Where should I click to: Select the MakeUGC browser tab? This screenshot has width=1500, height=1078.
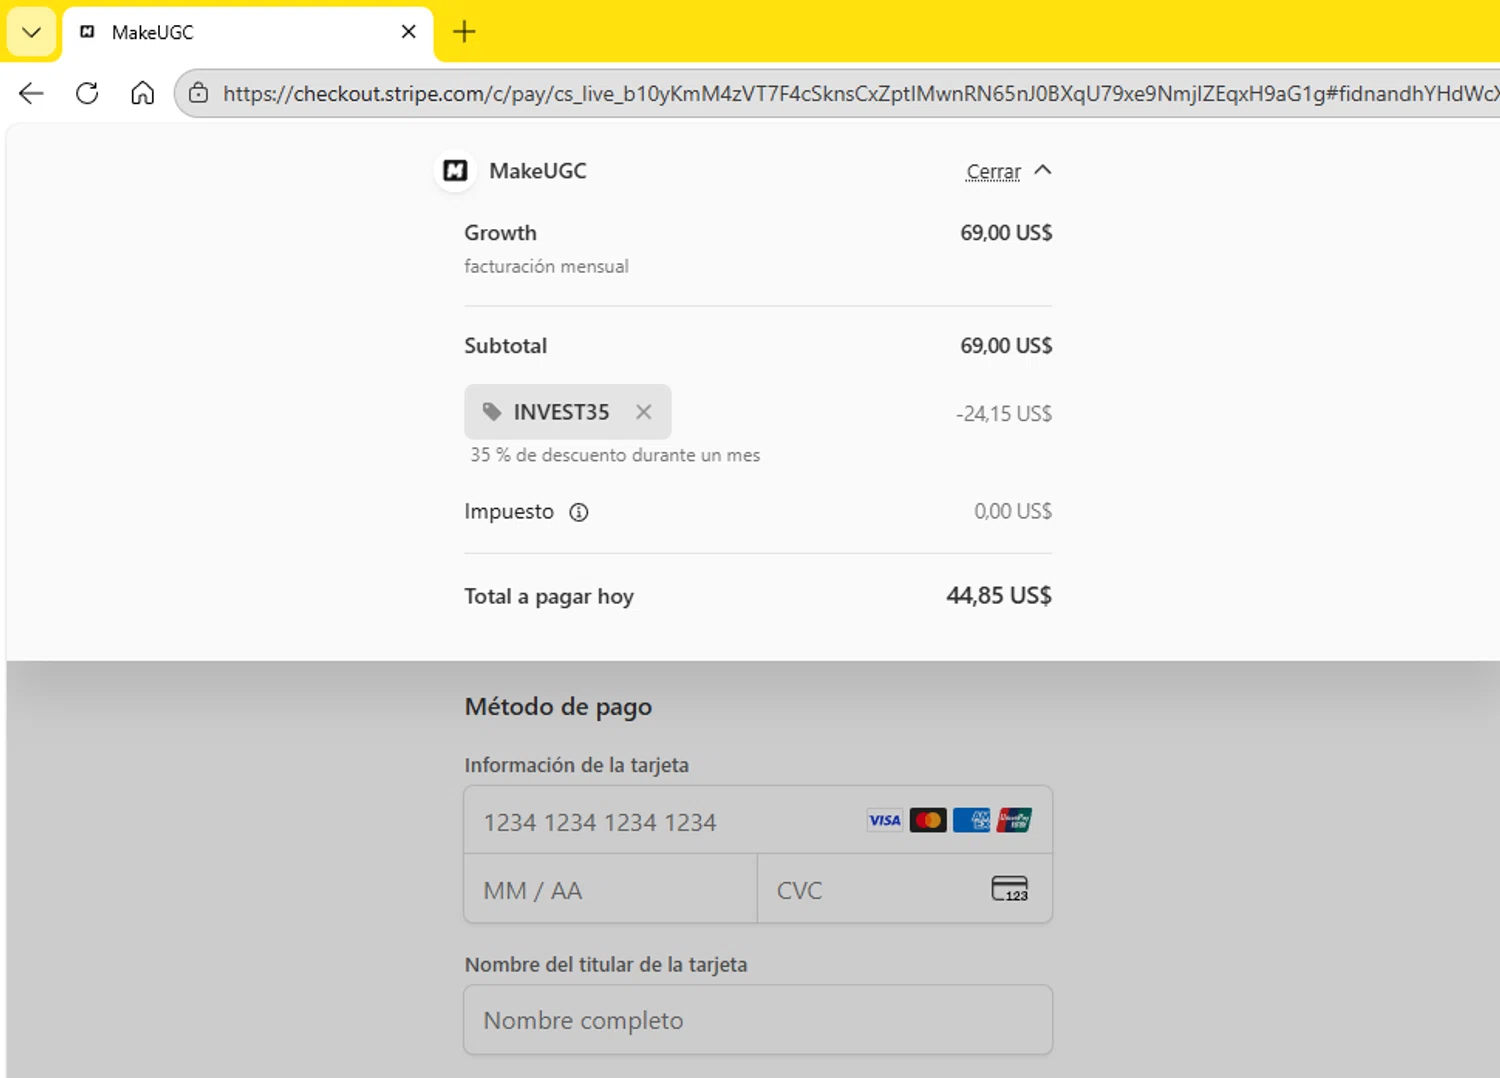(248, 33)
